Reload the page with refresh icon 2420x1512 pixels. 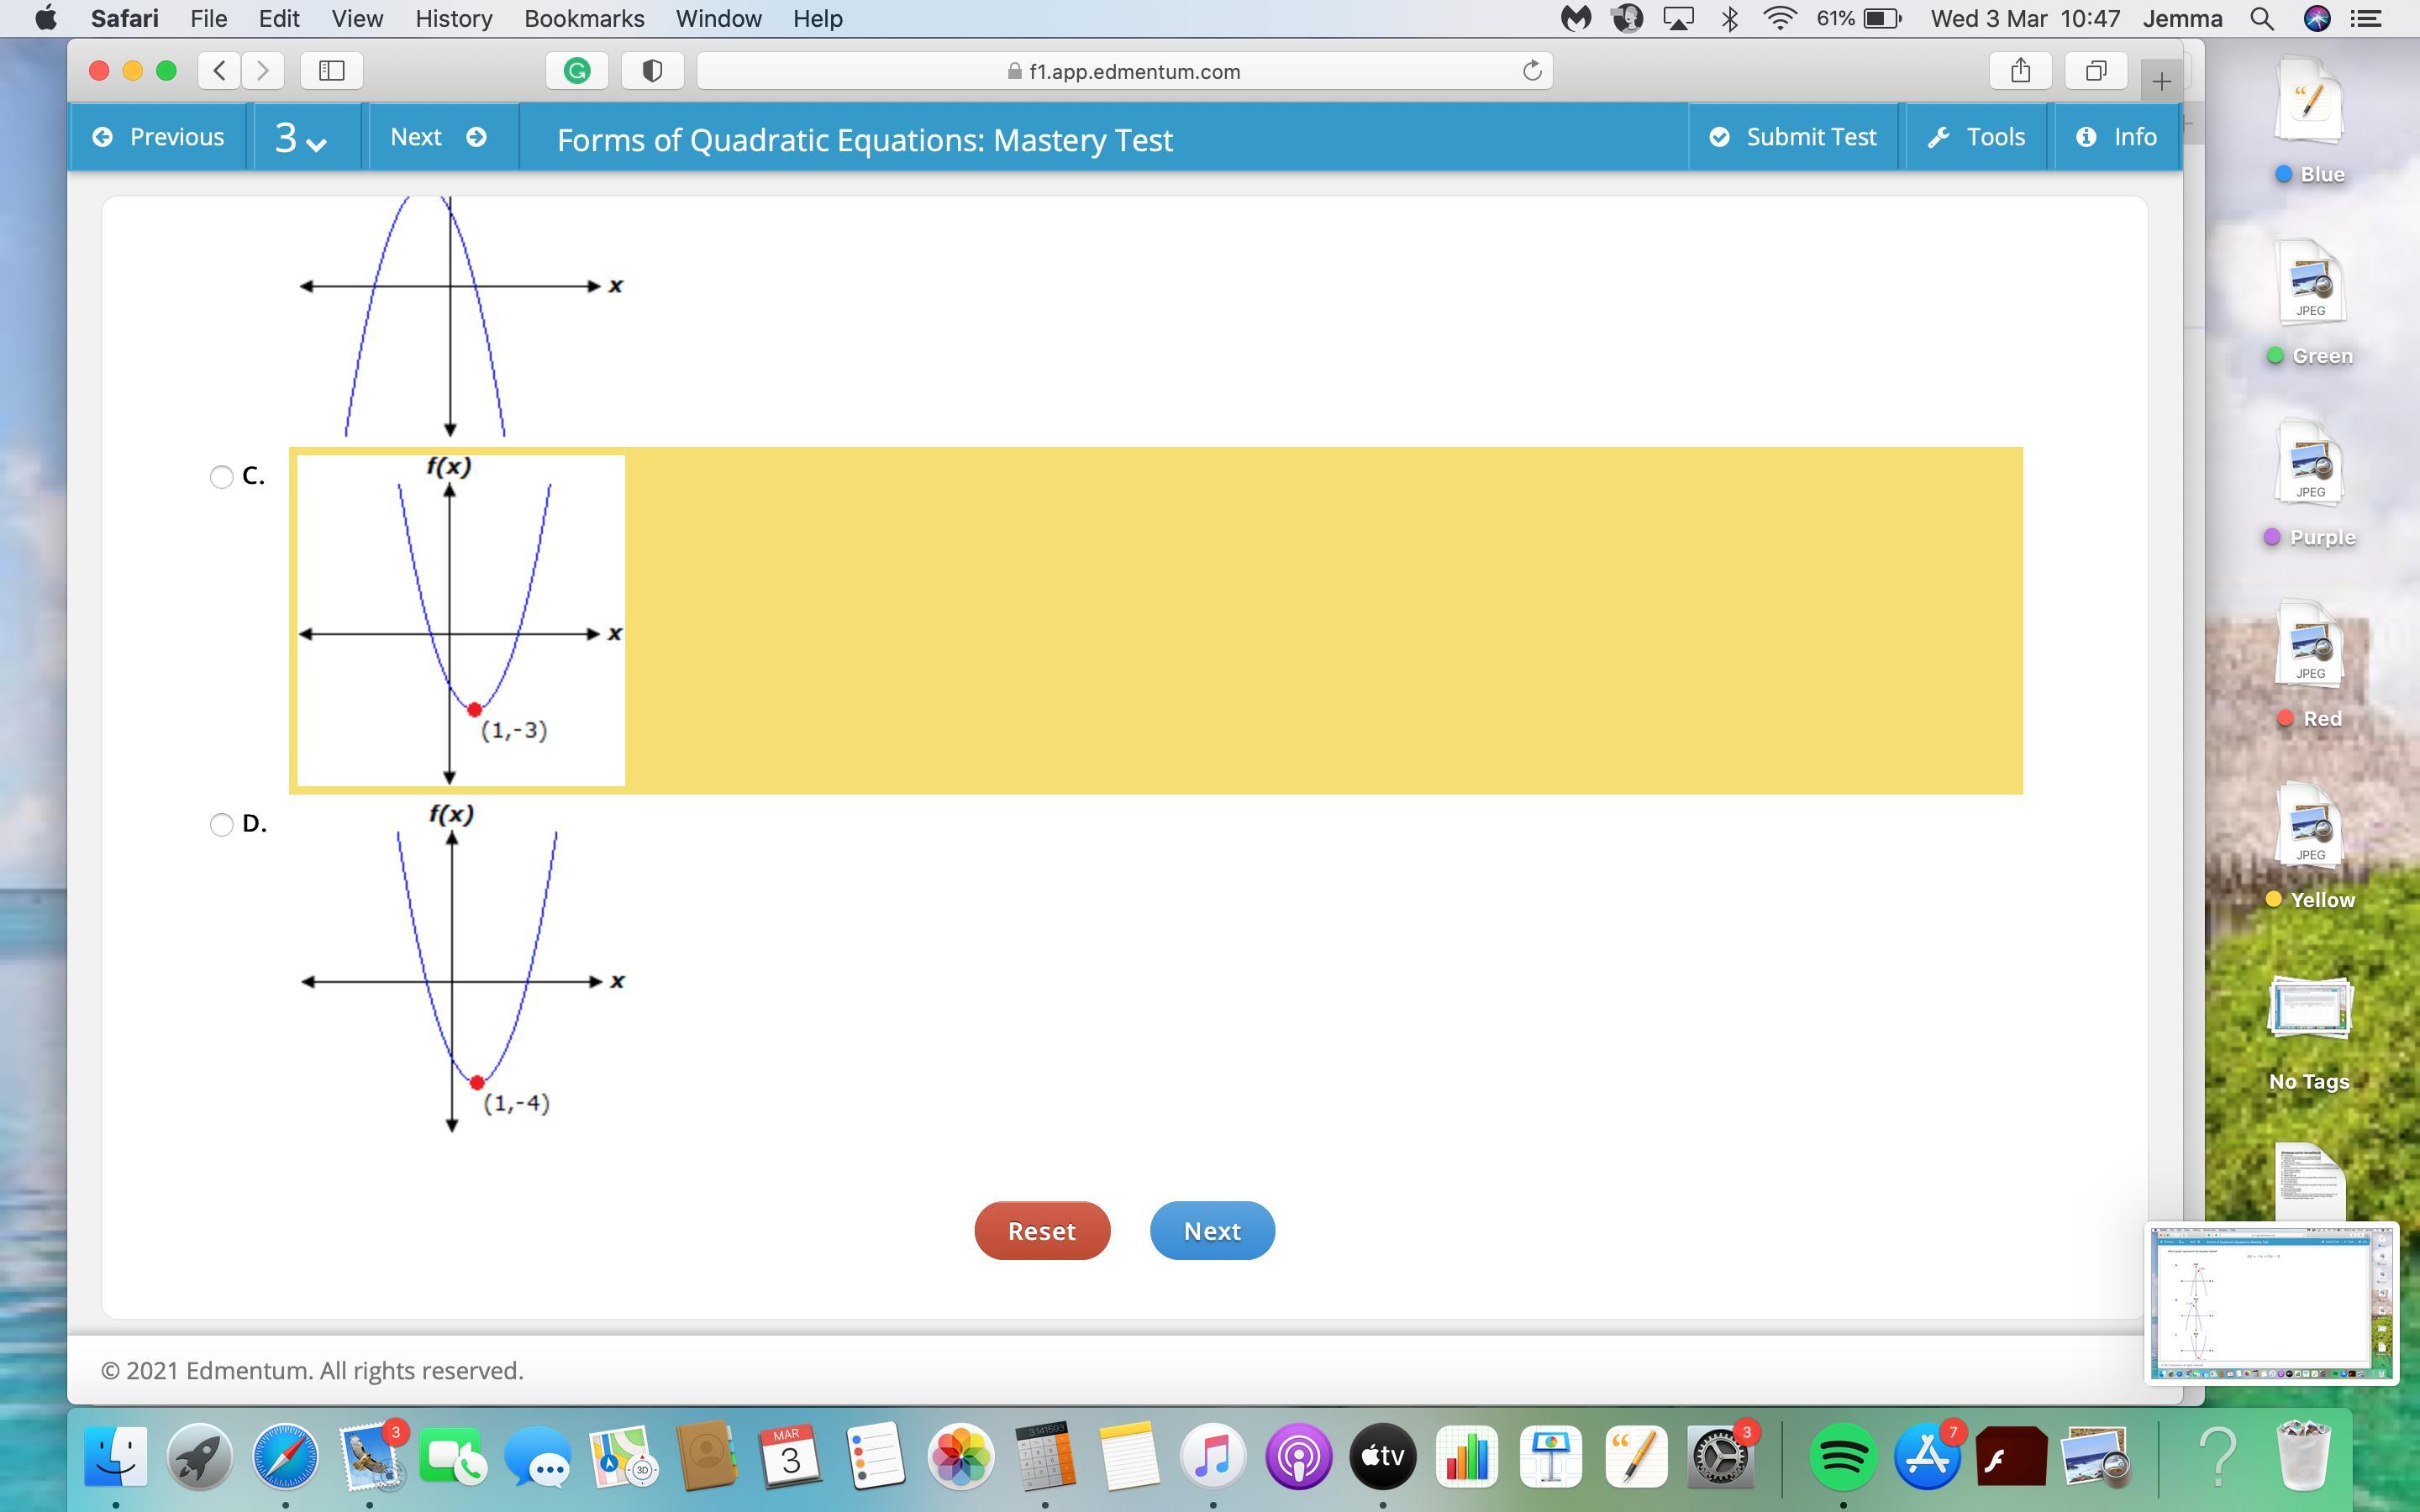coord(1531,71)
